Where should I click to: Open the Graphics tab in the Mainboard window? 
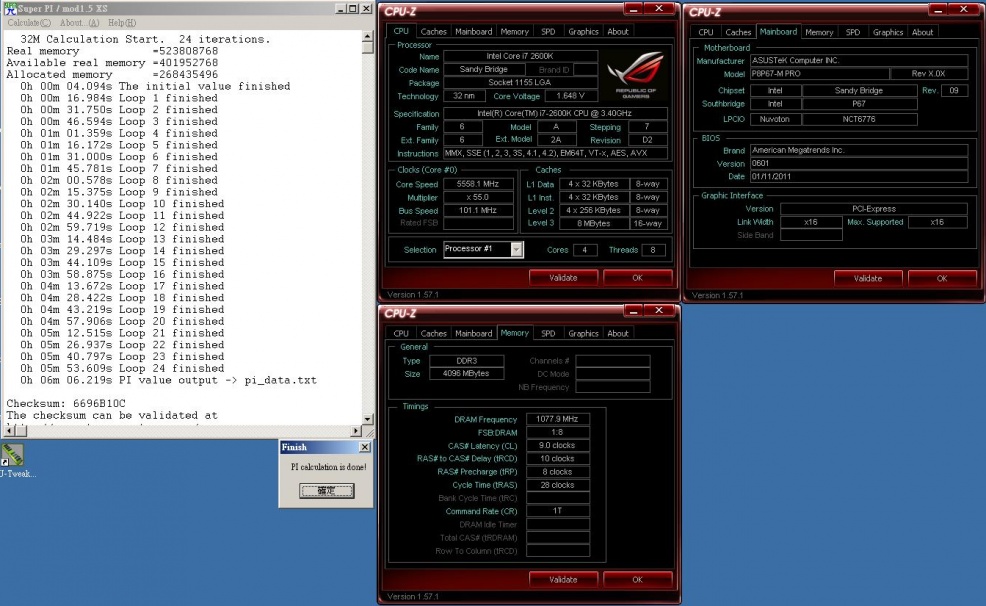coord(888,32)
